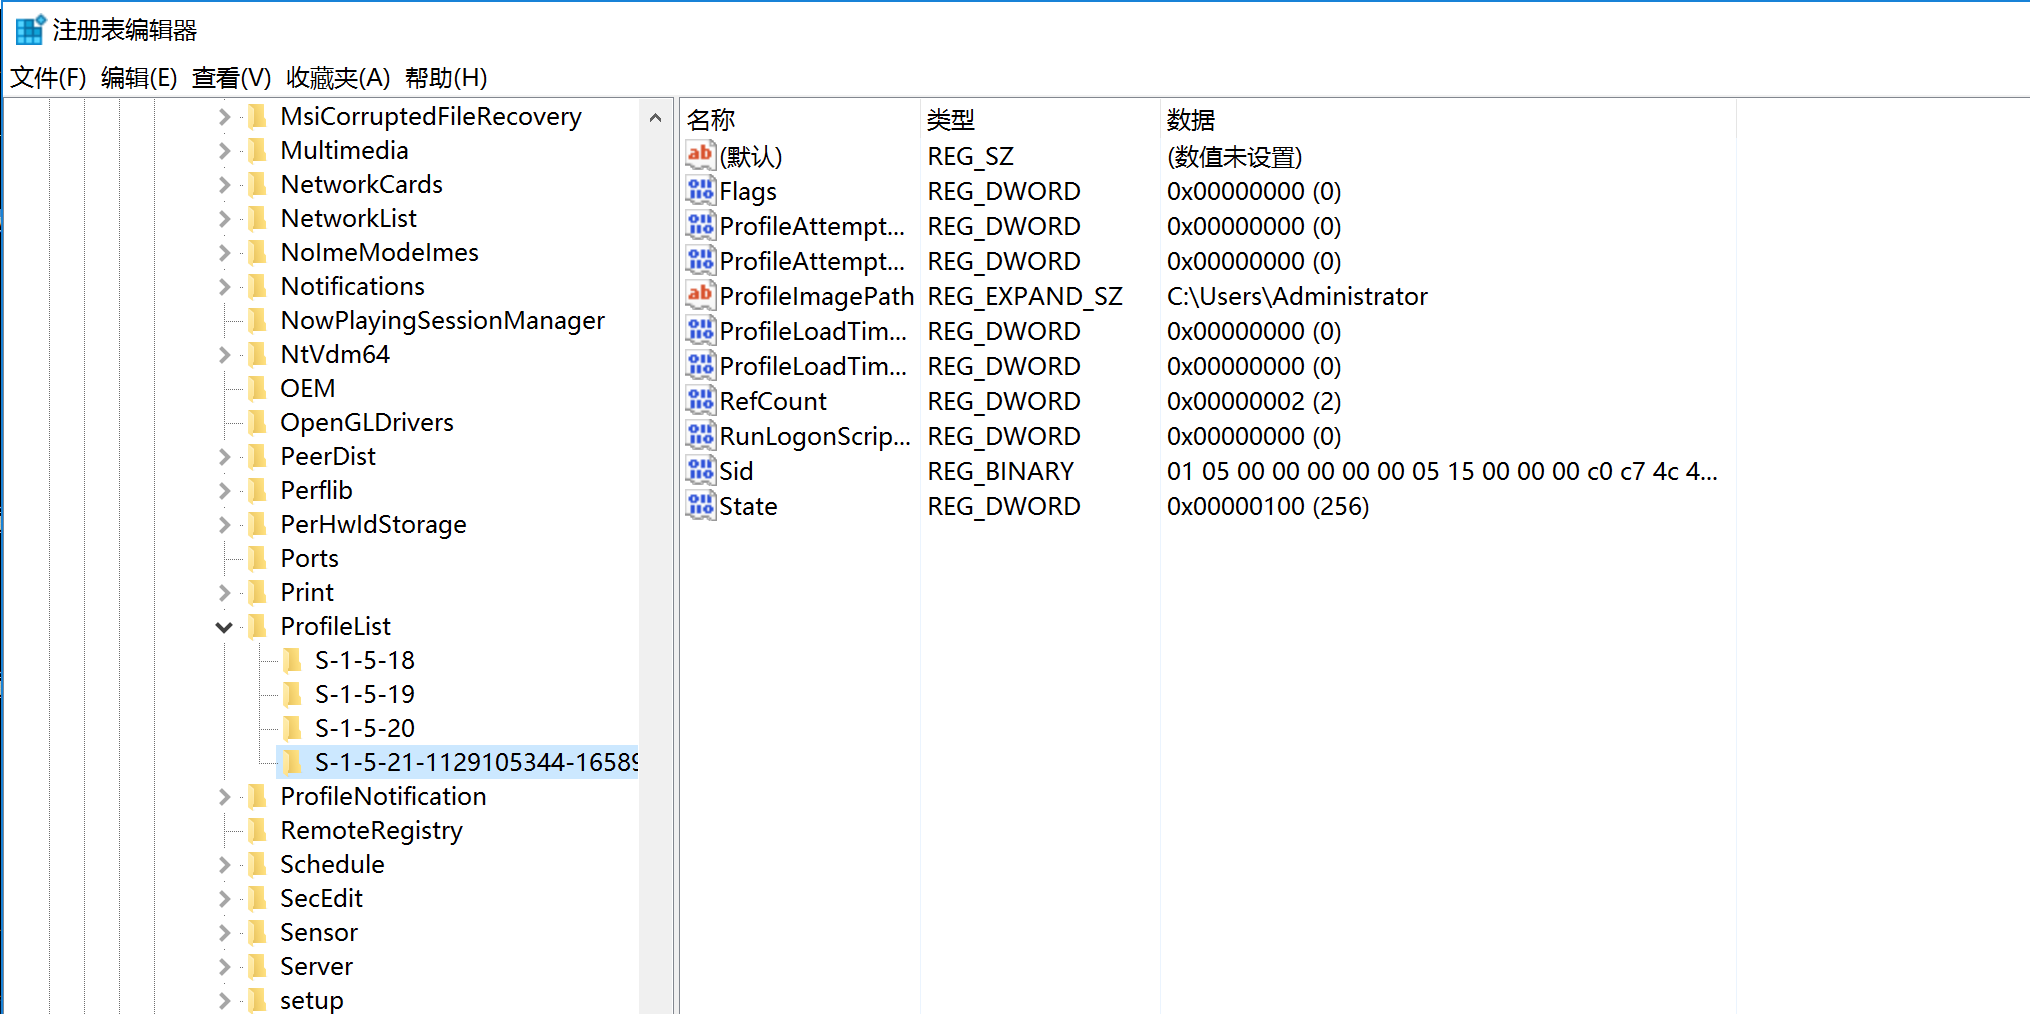Collapse the ProfileList tree node
This screenshot has width=2030, height=1014.
click(224, 627)
